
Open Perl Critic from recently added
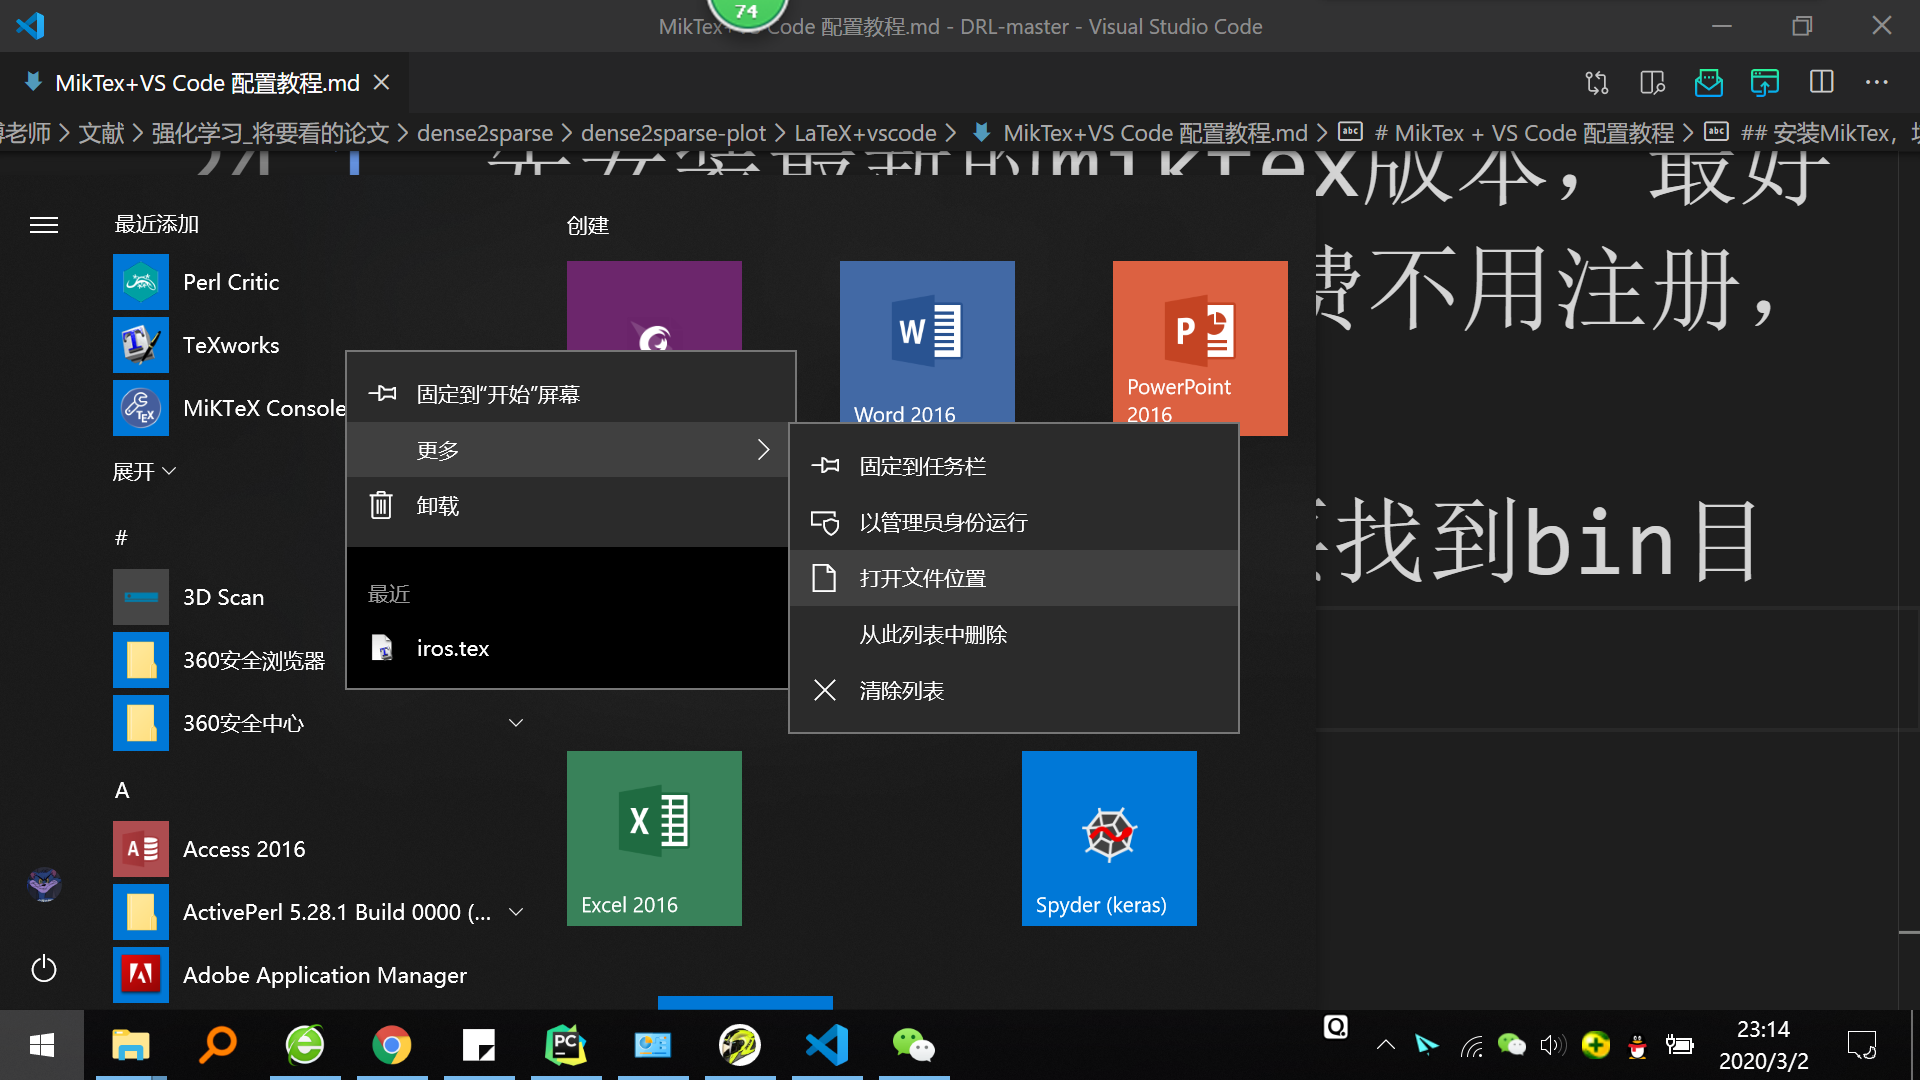[230, 281]
